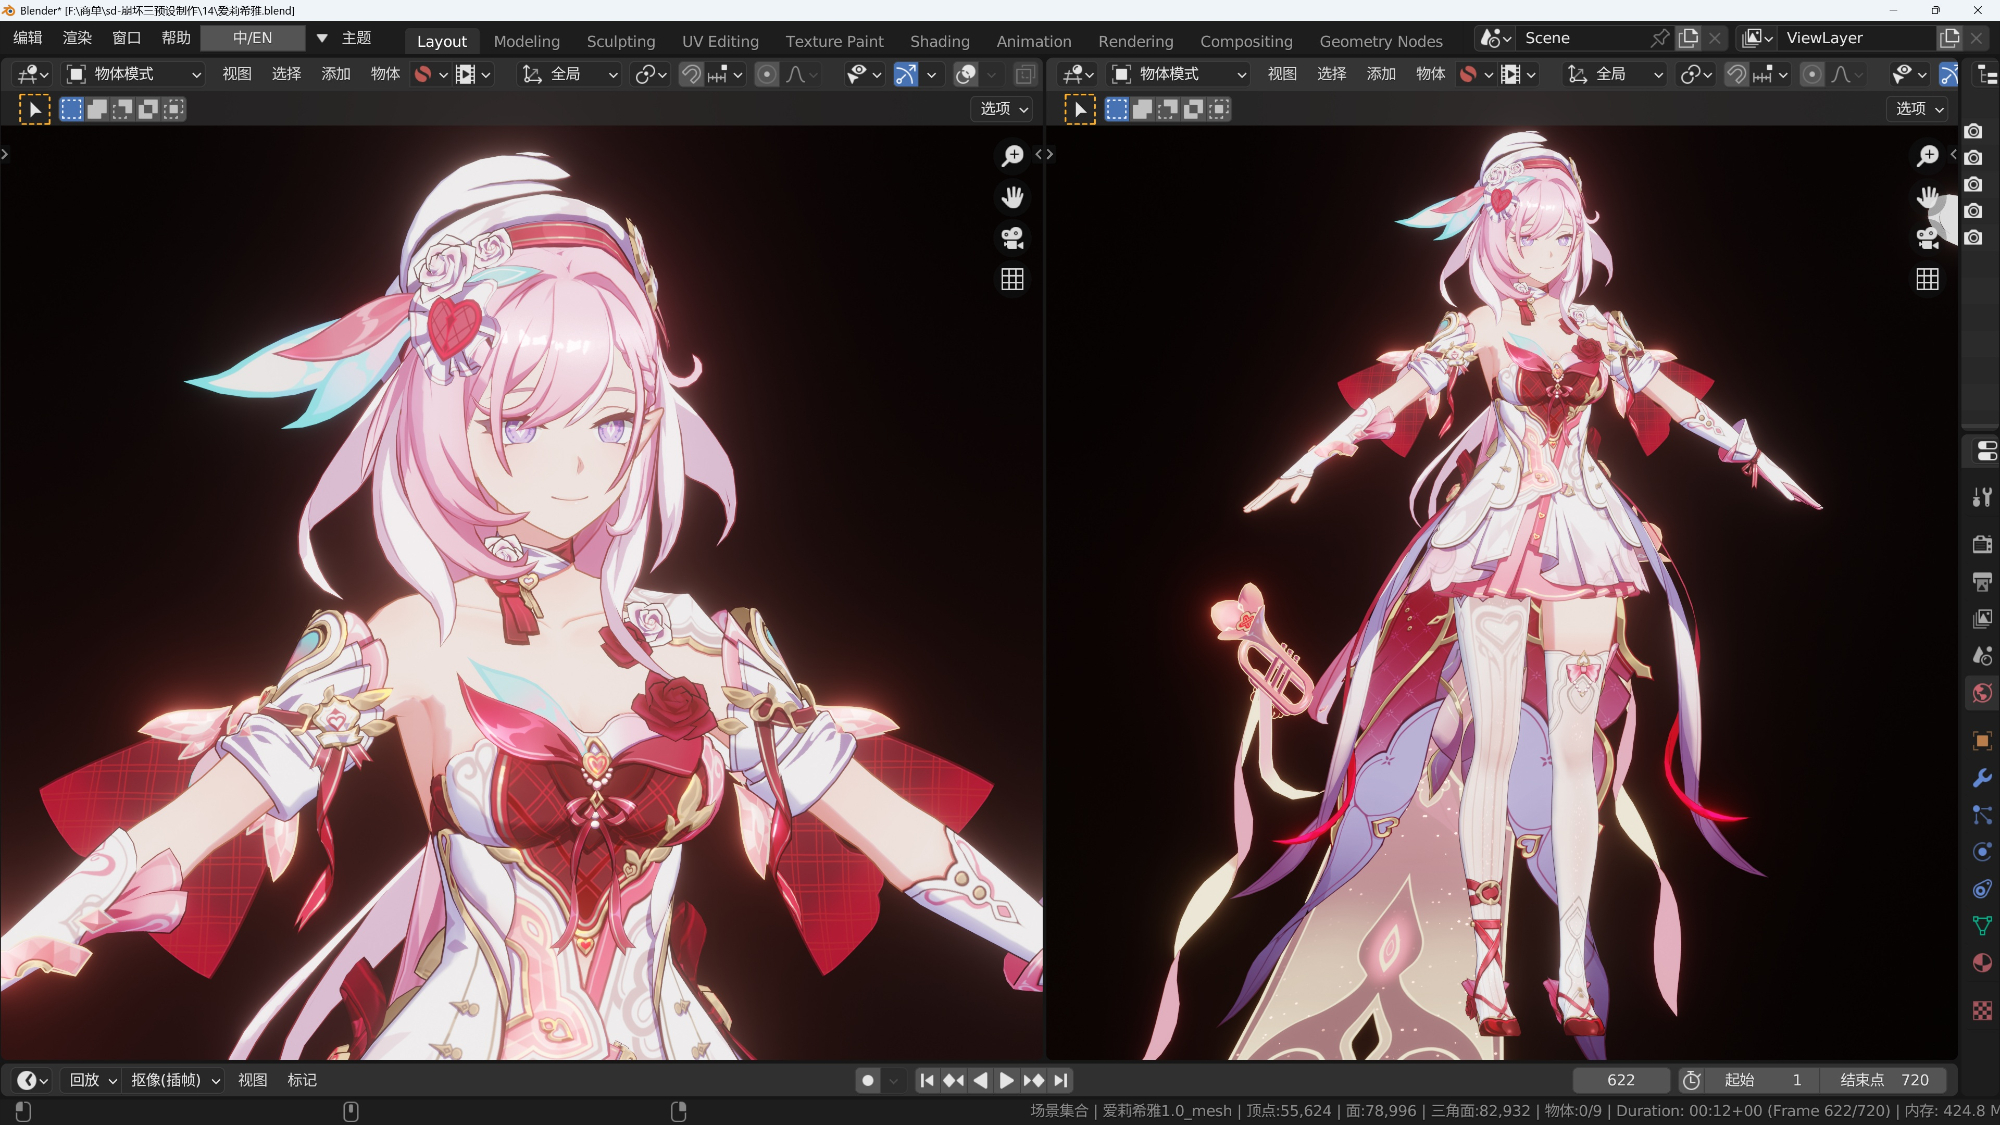Expand the 选项 options dropdown in left viewport
The width and height of the screenshot is (2000, 1125).
1003,108
